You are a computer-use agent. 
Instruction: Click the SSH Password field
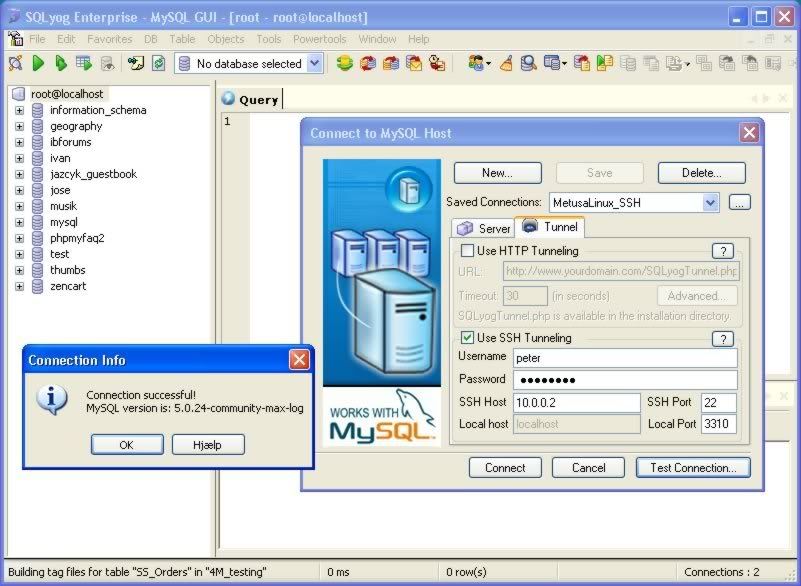click(x=625, y=380)
